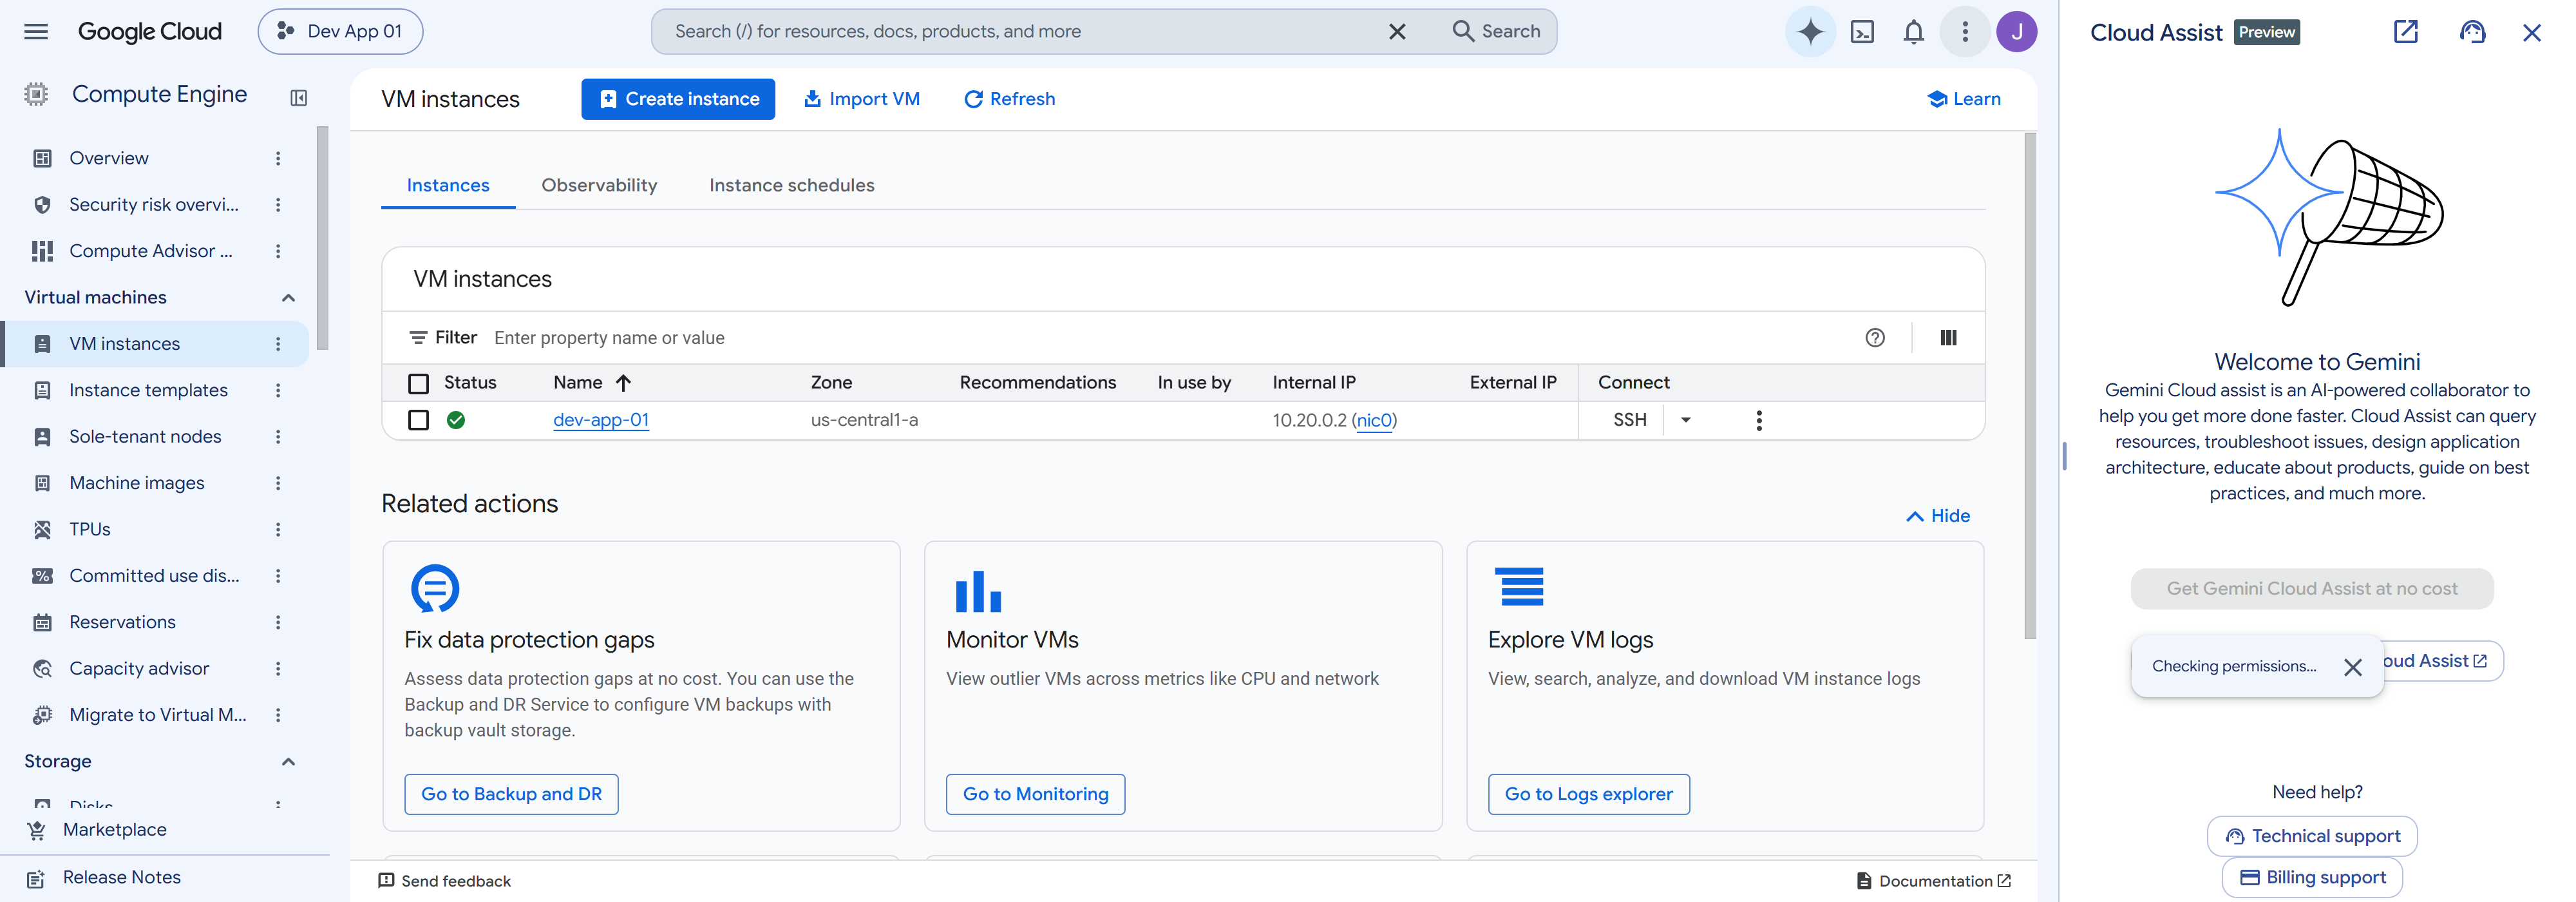Open three-dot menu beside Machine images
2576x902 pixels.
[278, 483]
